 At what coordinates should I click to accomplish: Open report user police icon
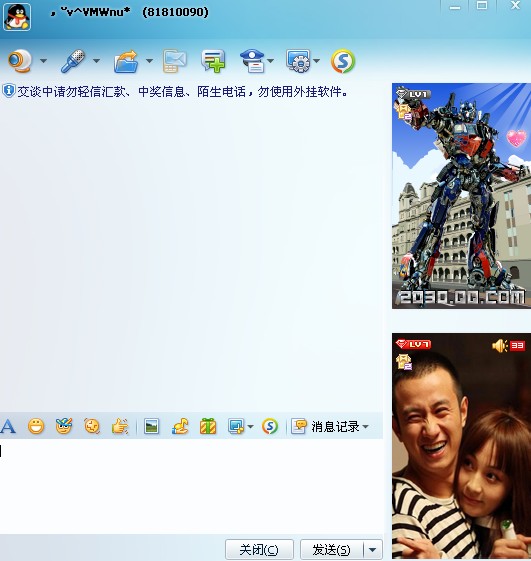coord(253,61)
